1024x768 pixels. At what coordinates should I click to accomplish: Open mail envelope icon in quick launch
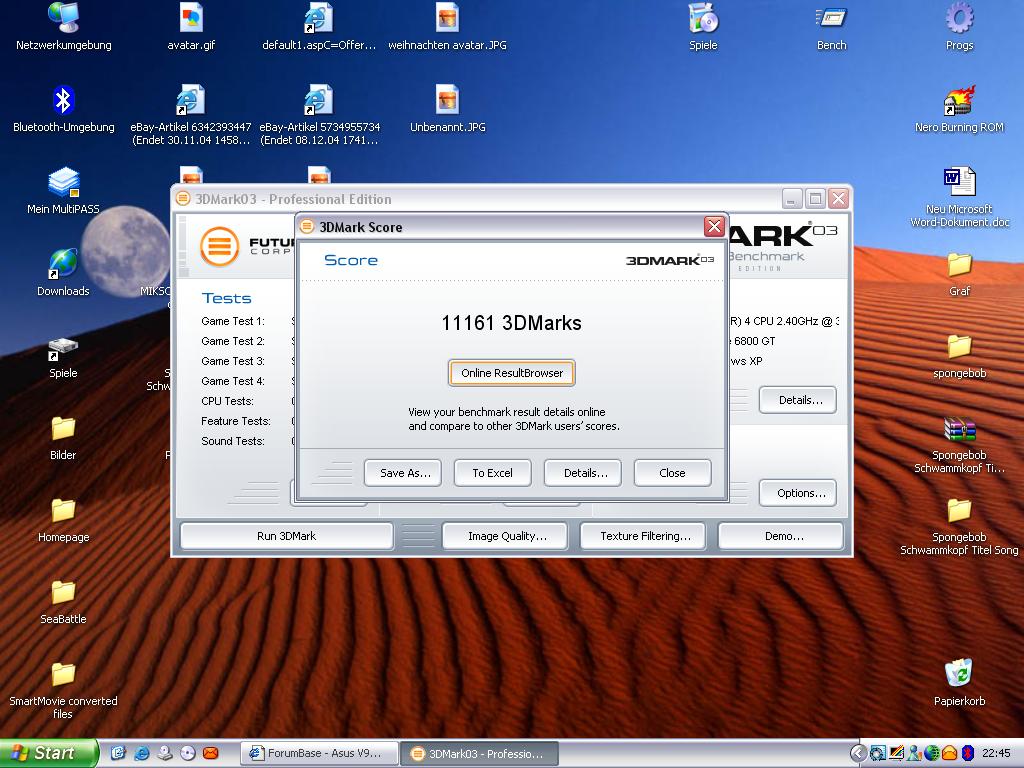(x=210, y=754)
